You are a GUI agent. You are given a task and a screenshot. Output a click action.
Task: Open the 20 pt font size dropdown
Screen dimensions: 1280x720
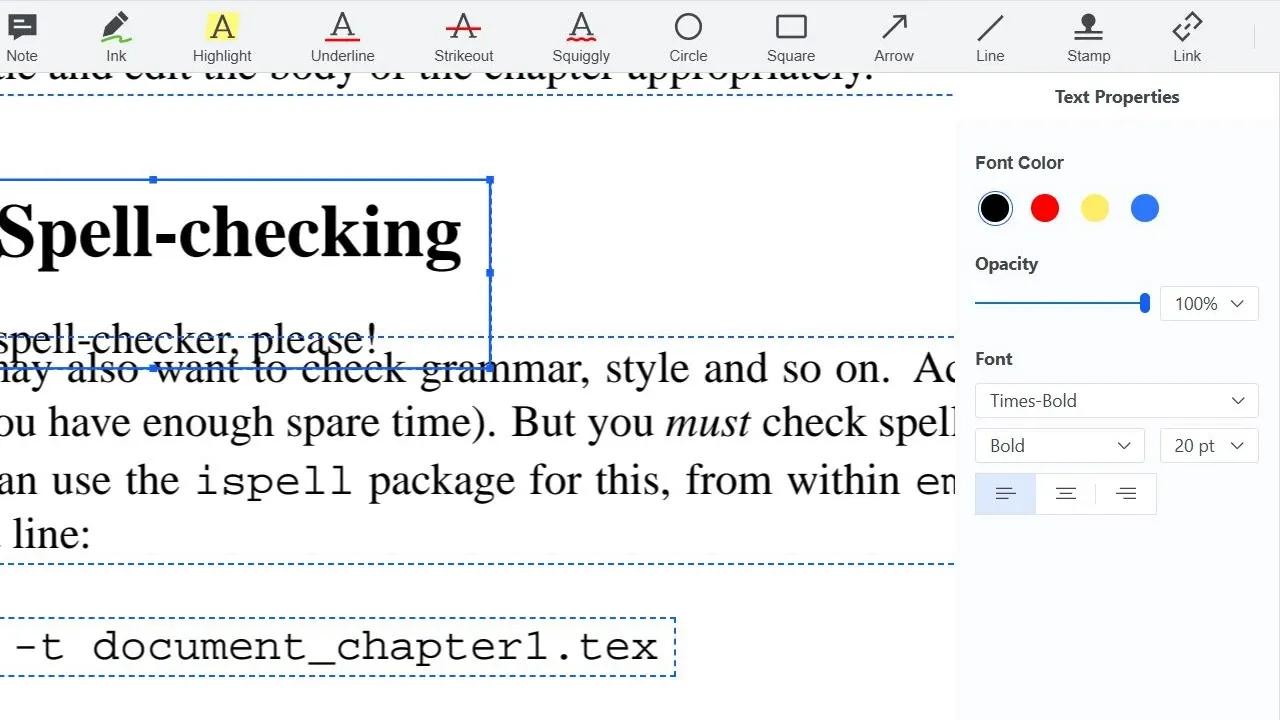coord(1209,445)
